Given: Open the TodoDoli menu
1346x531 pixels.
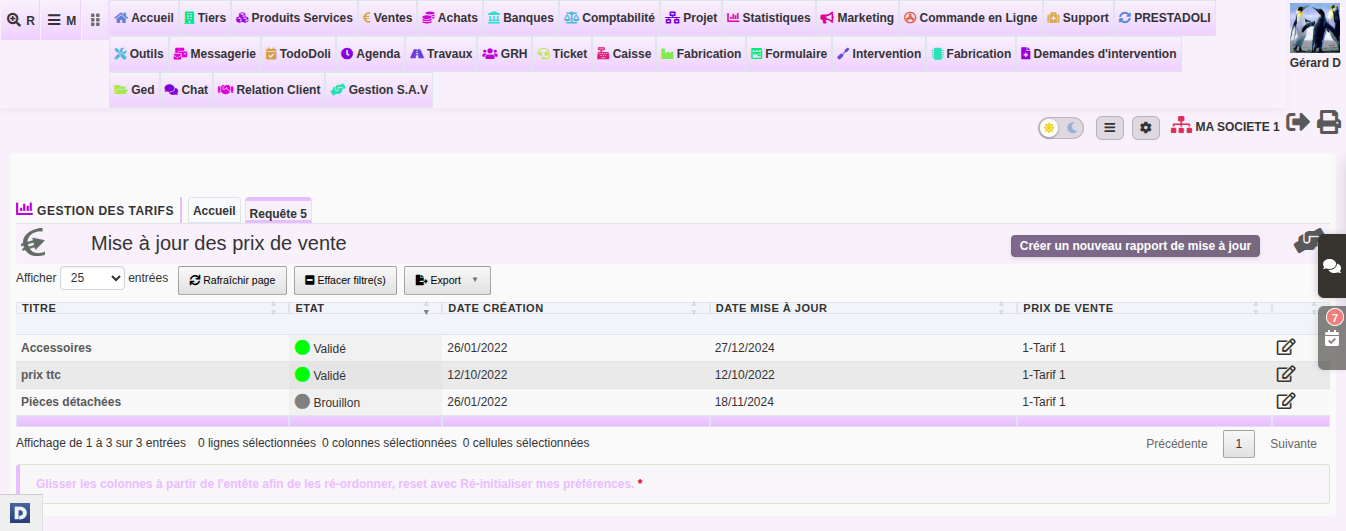Looking at the screenshot, I should [297, 54].
